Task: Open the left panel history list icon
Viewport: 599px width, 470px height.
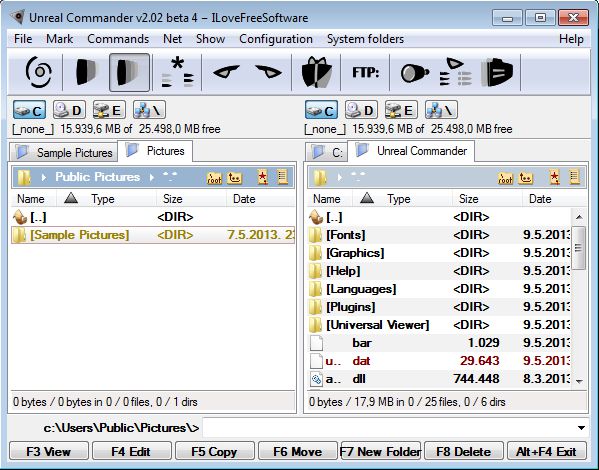Action: click(x=282, y=177)
